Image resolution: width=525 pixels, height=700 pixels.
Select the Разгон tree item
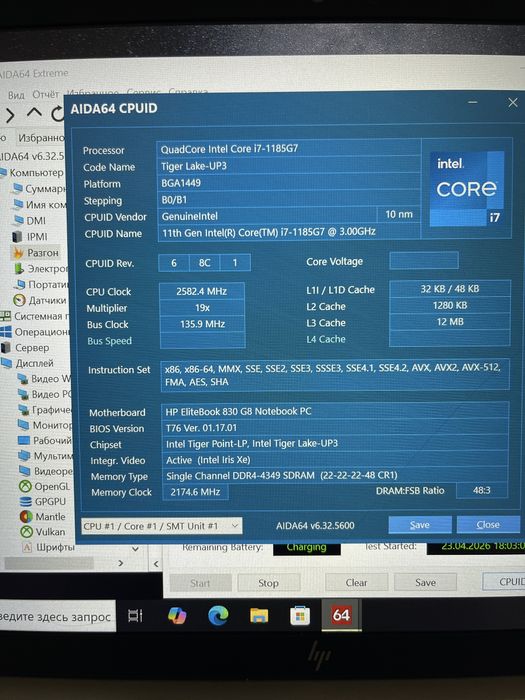43,253
